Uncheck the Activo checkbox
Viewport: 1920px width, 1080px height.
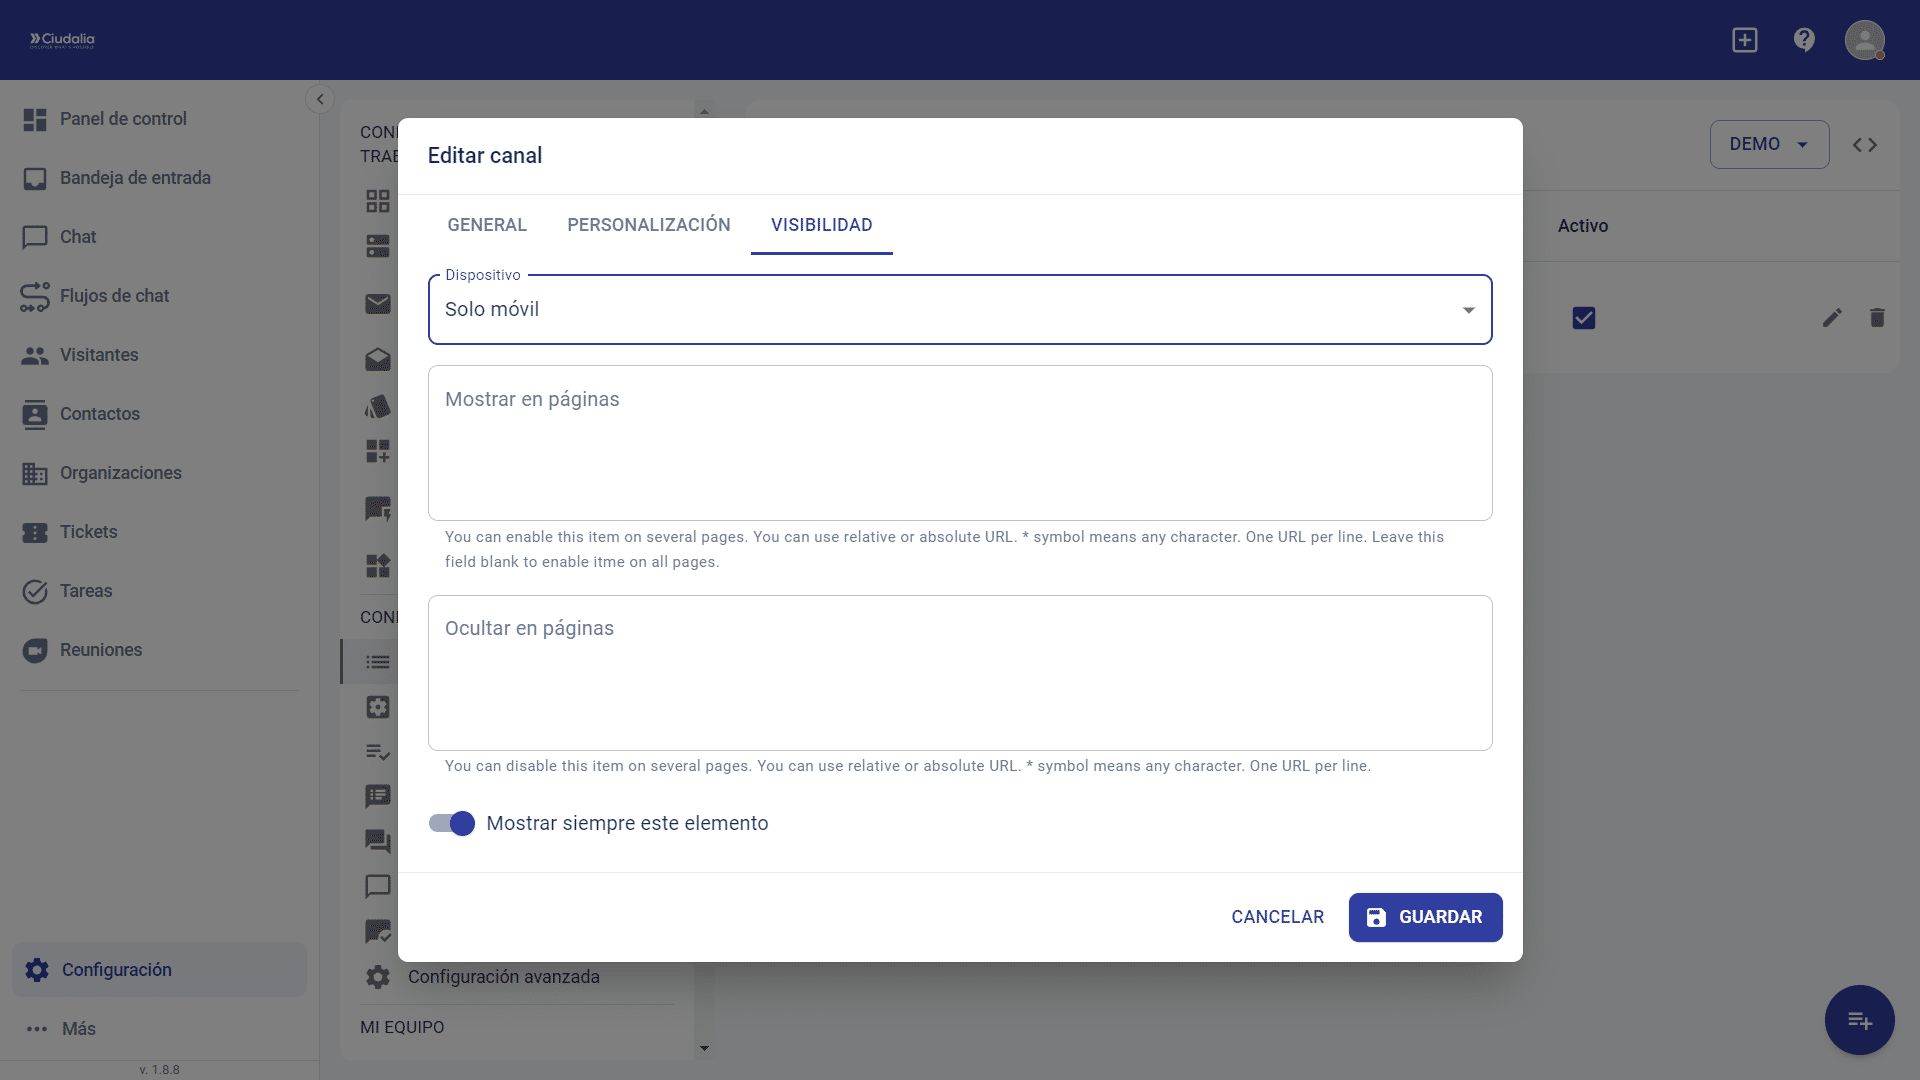(1583, 318)
